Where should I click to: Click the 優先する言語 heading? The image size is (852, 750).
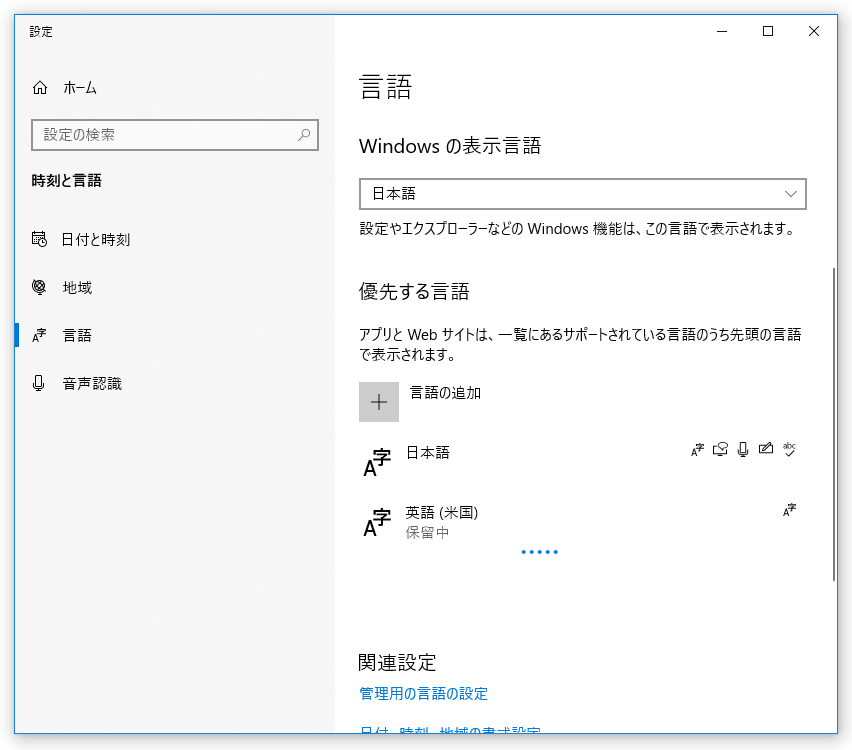pyautogui.click(x=414, y=291)
